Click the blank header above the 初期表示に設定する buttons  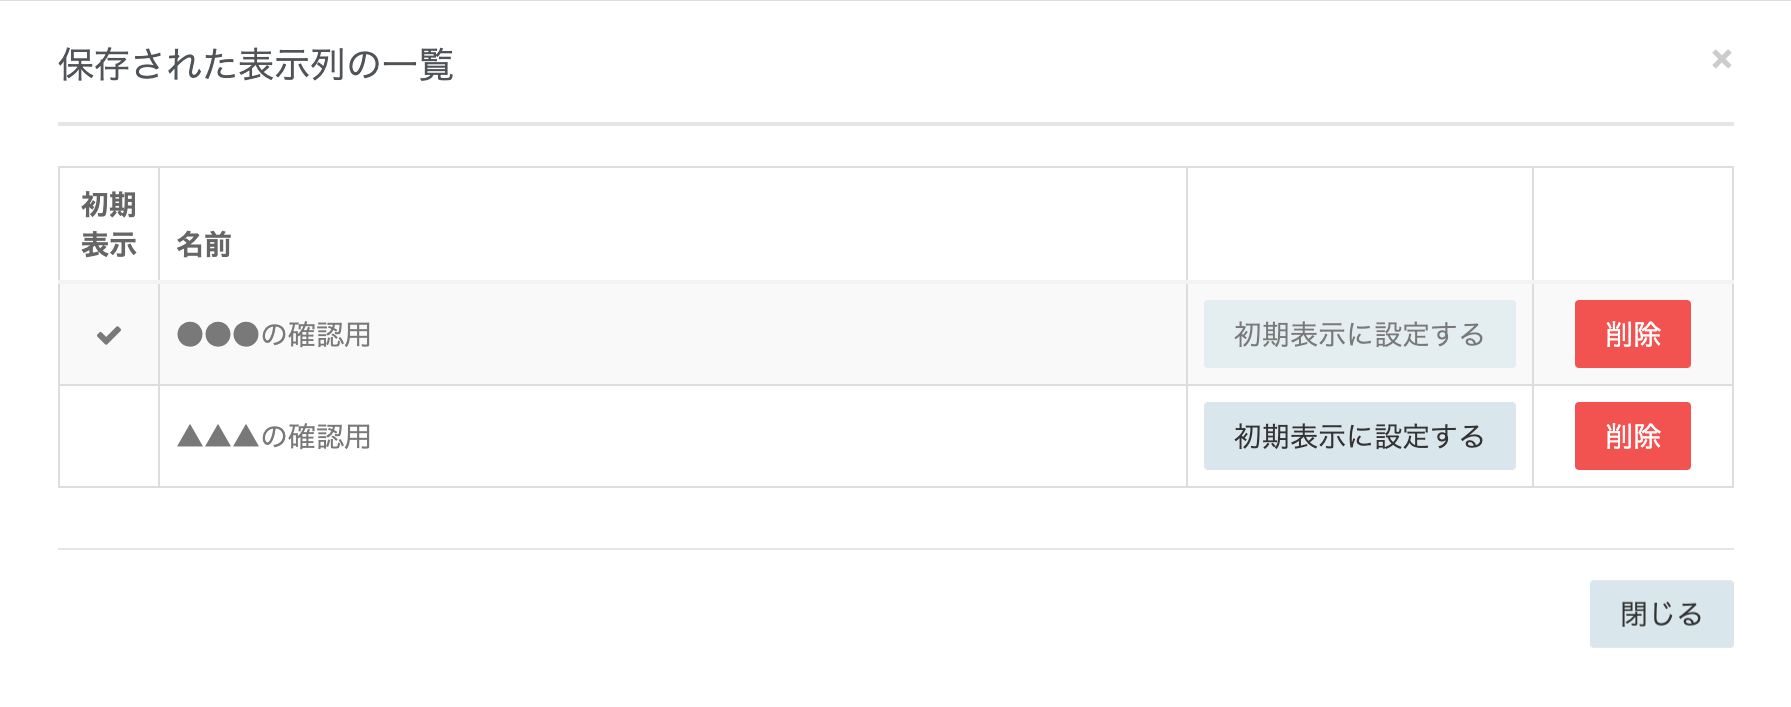(x=1359, y=225)
